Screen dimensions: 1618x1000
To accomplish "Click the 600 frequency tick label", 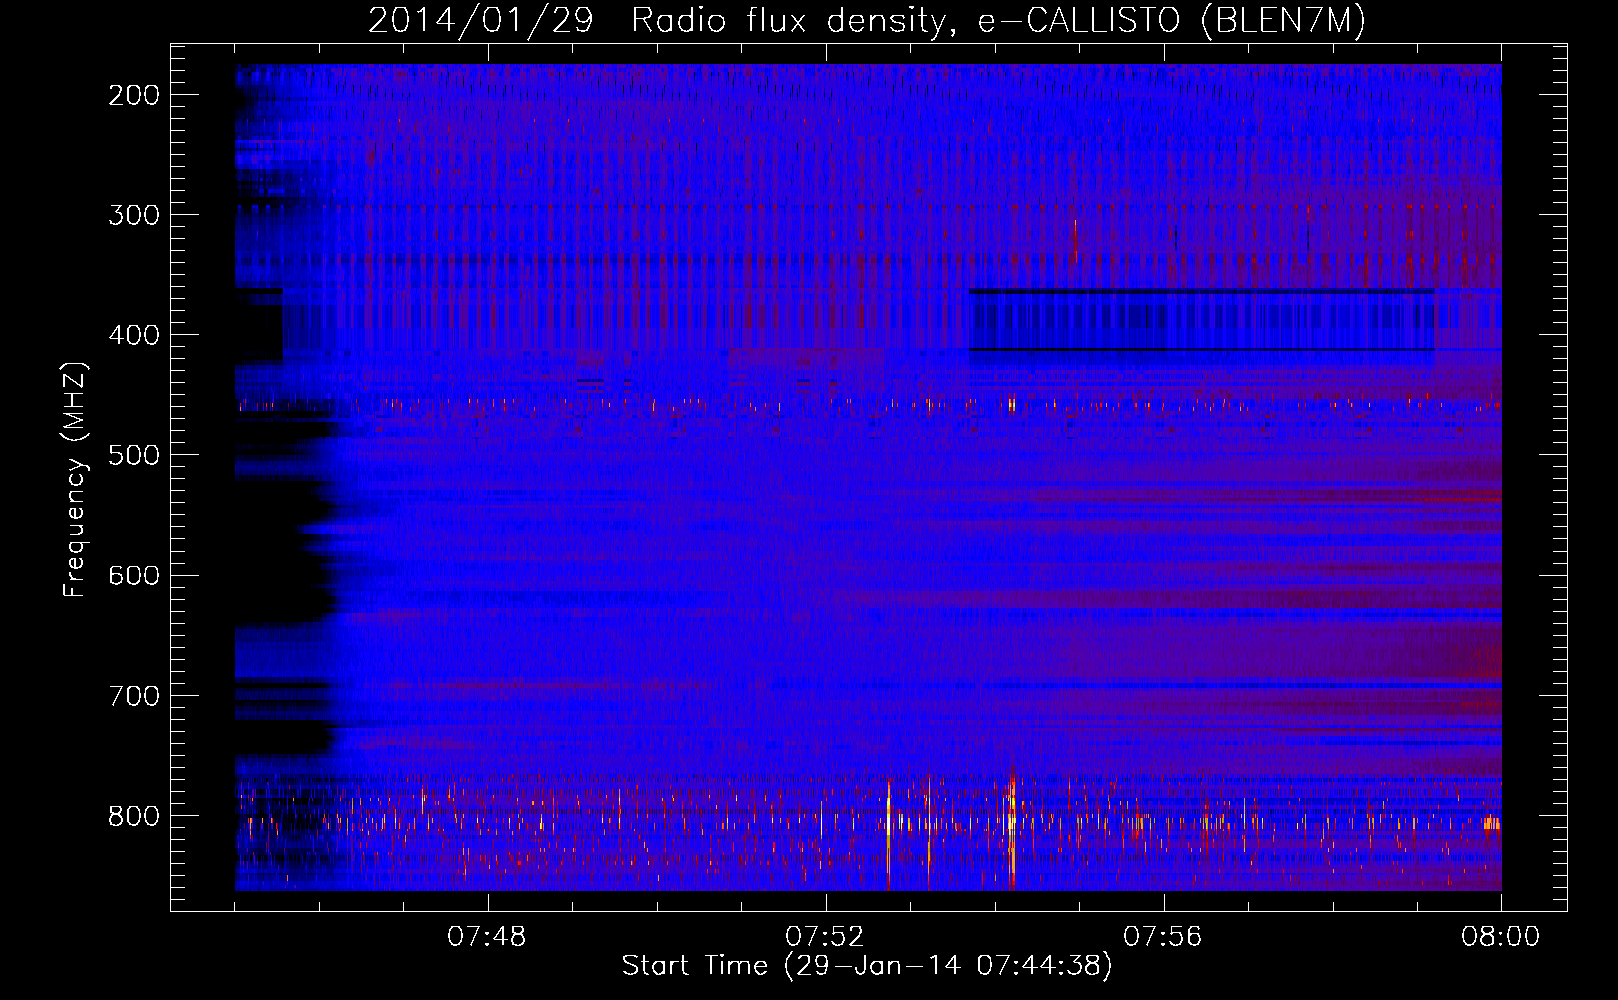I will click(x=134, y=575).
